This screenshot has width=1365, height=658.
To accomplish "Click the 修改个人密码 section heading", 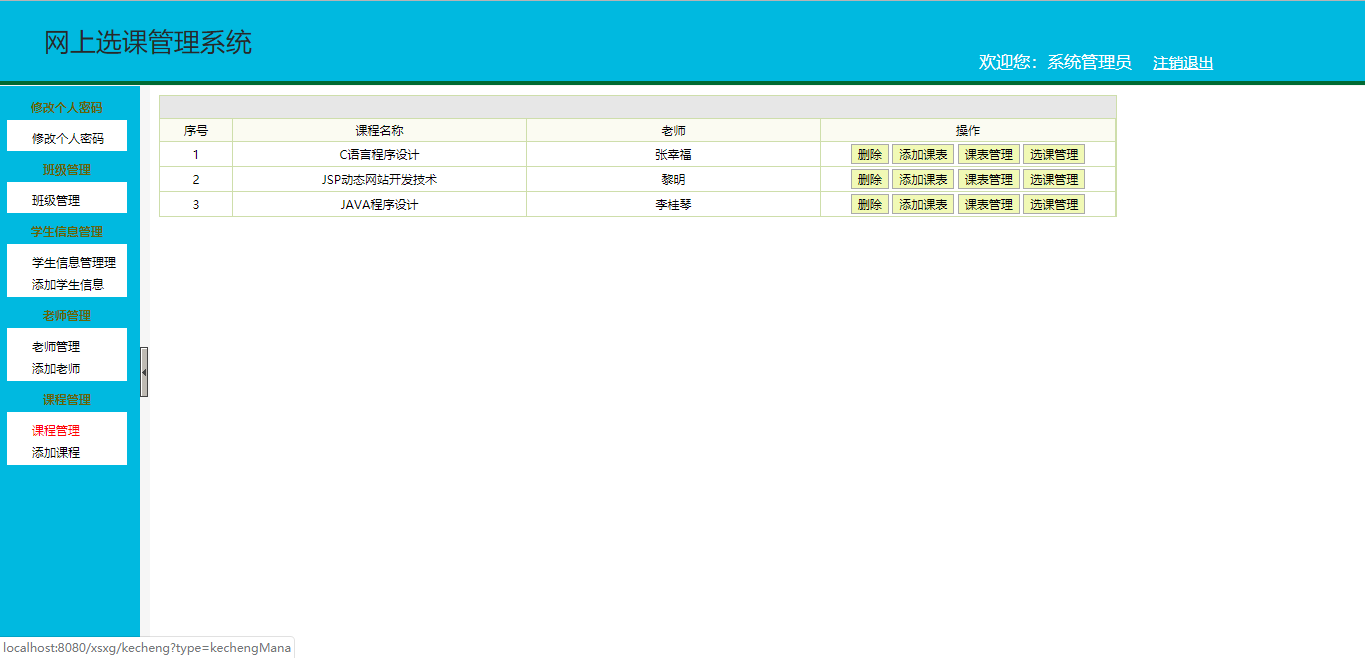I will (67, 107).
